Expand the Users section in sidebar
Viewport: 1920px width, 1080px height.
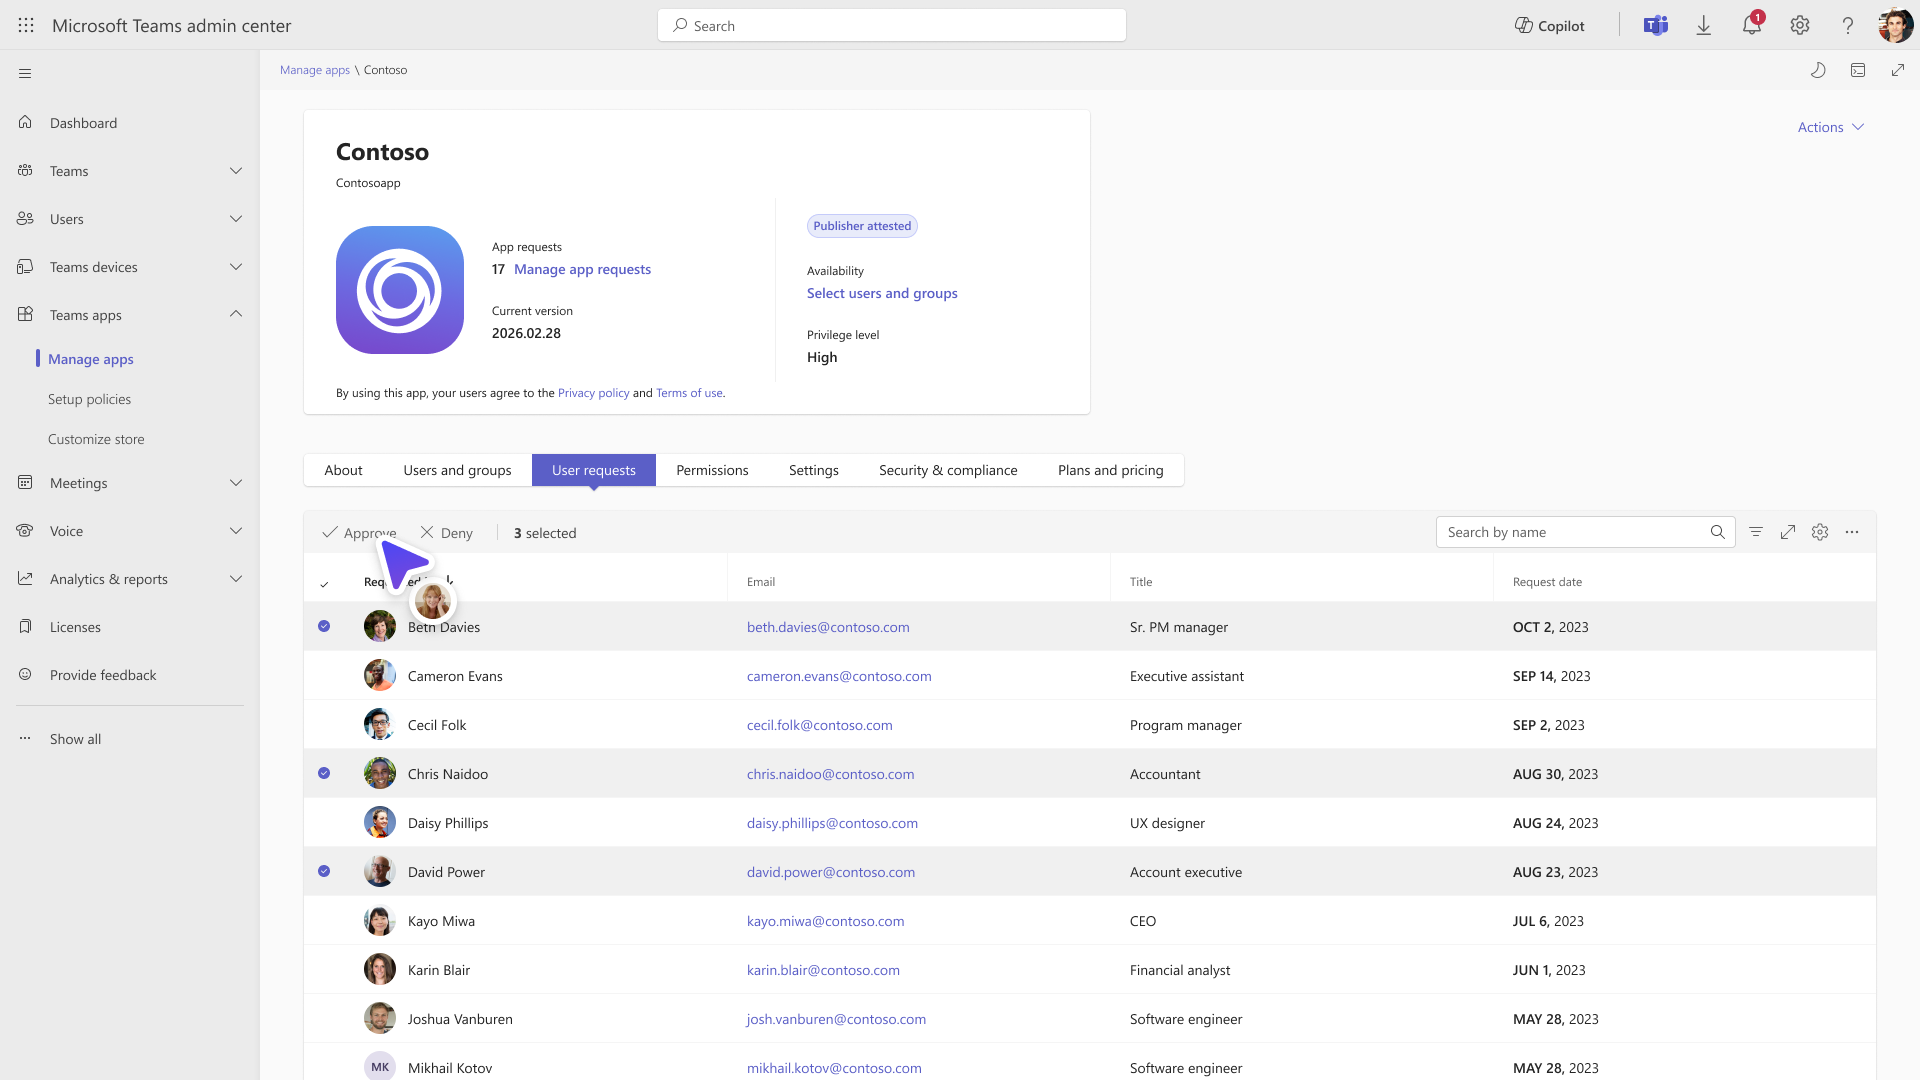[x=236, y=219]
